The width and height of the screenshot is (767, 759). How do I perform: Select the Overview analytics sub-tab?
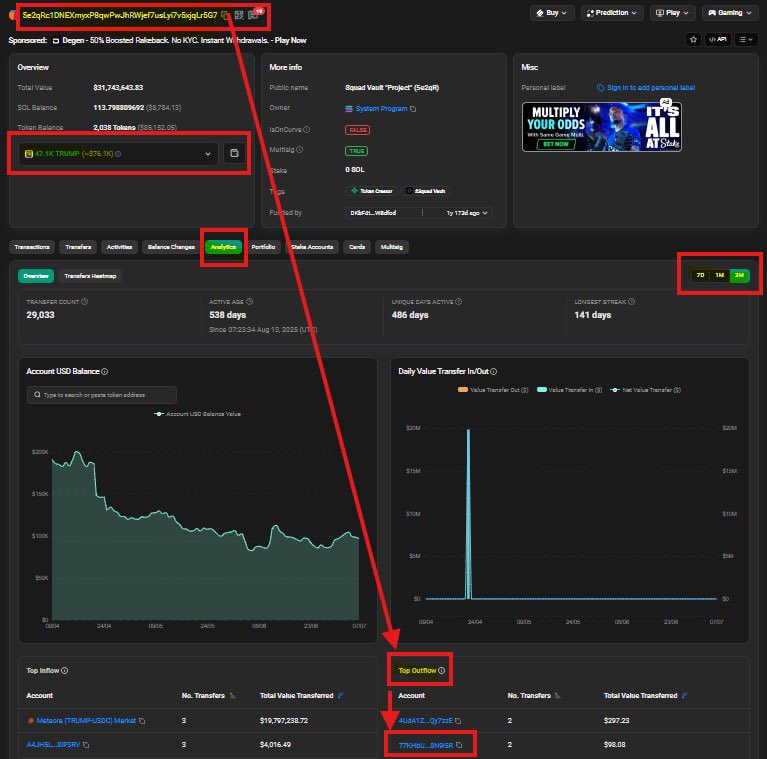pos(36,276)
